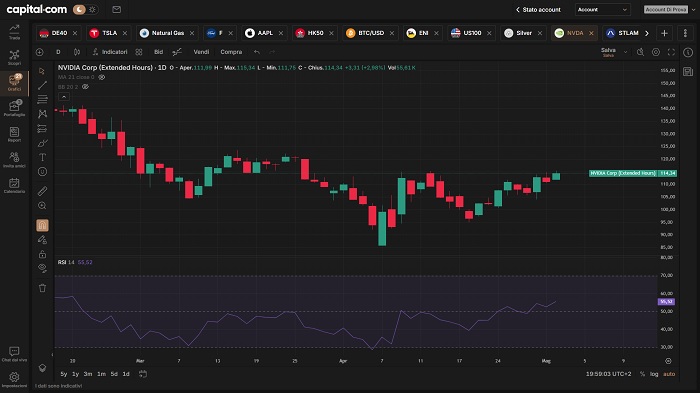This screenshot has height=393, width=700.
Task: Open the Report sidebar section
Action: point(14,134)
